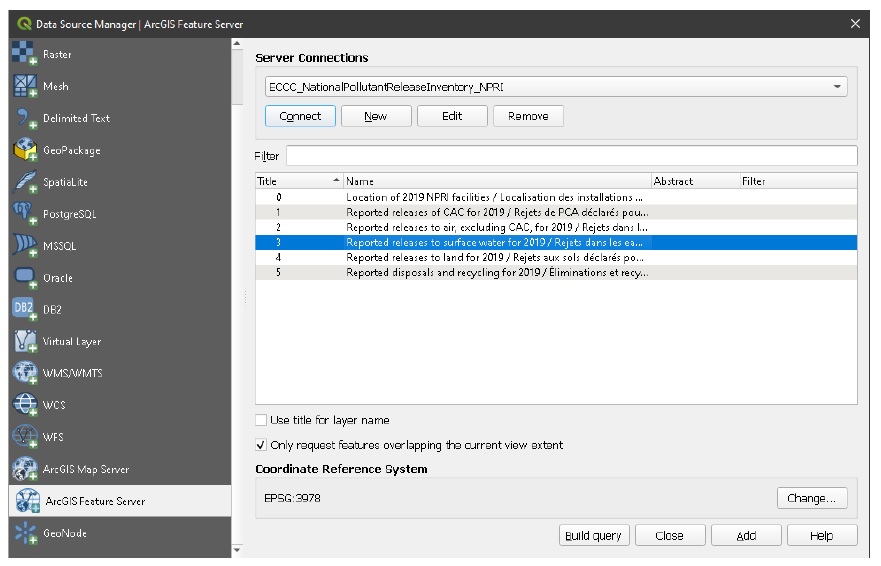Open the Oracle database icon

tap(24, 277)
